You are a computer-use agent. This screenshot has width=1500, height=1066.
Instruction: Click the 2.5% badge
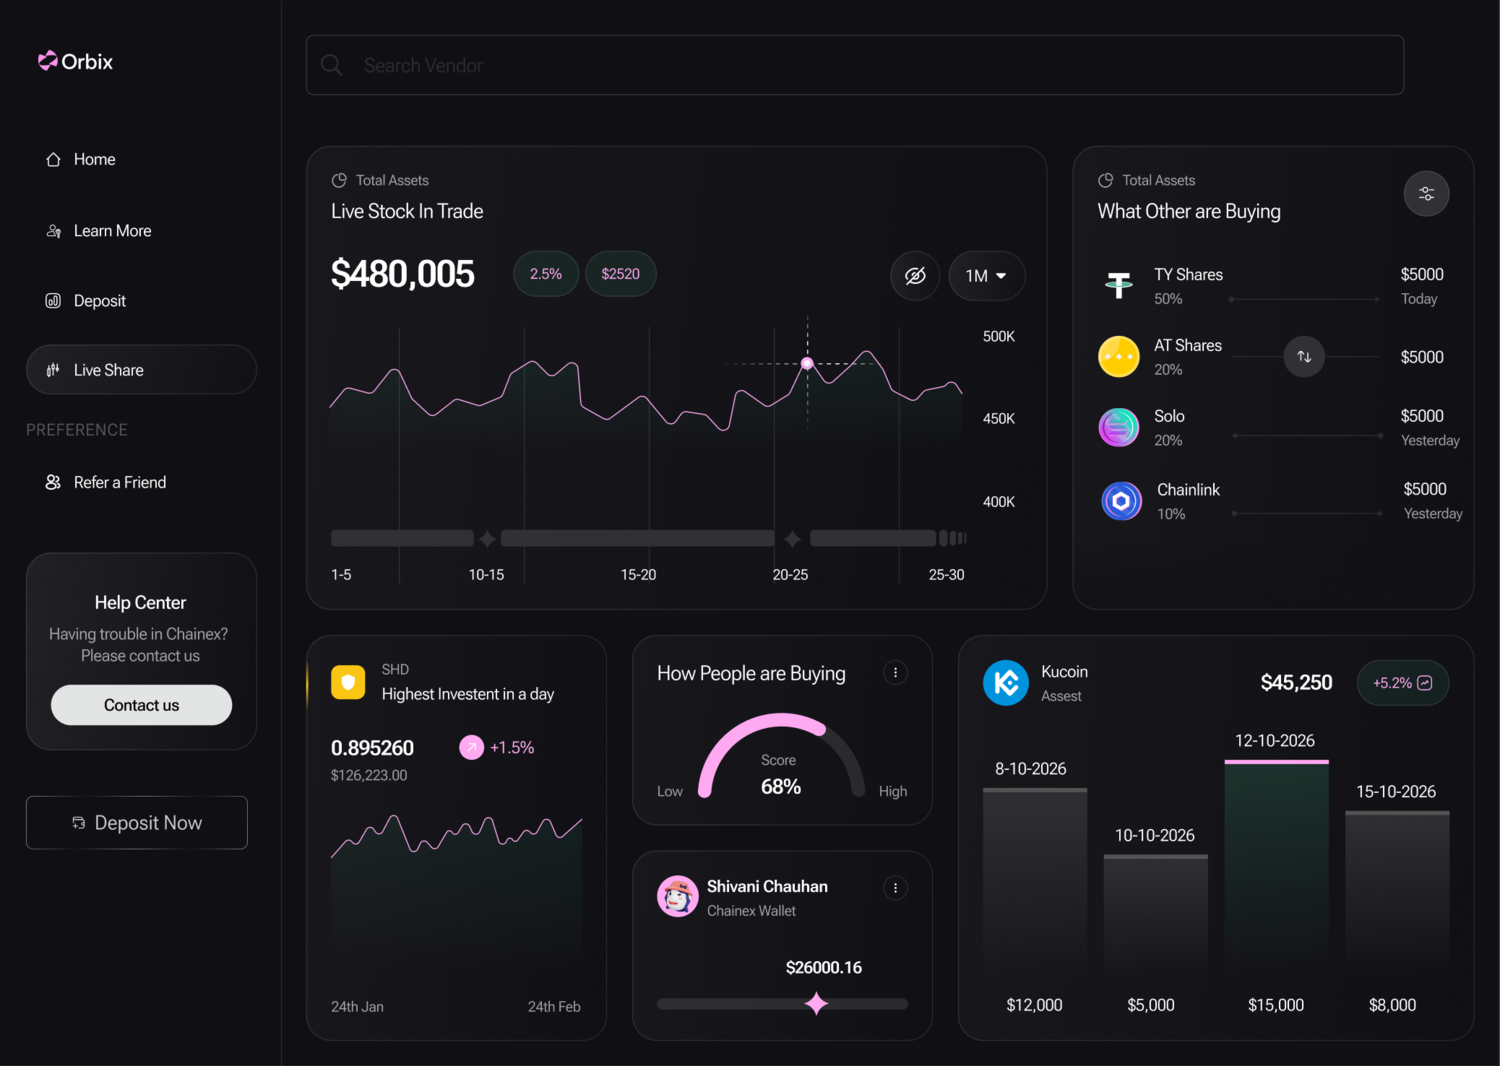[546, 274]
